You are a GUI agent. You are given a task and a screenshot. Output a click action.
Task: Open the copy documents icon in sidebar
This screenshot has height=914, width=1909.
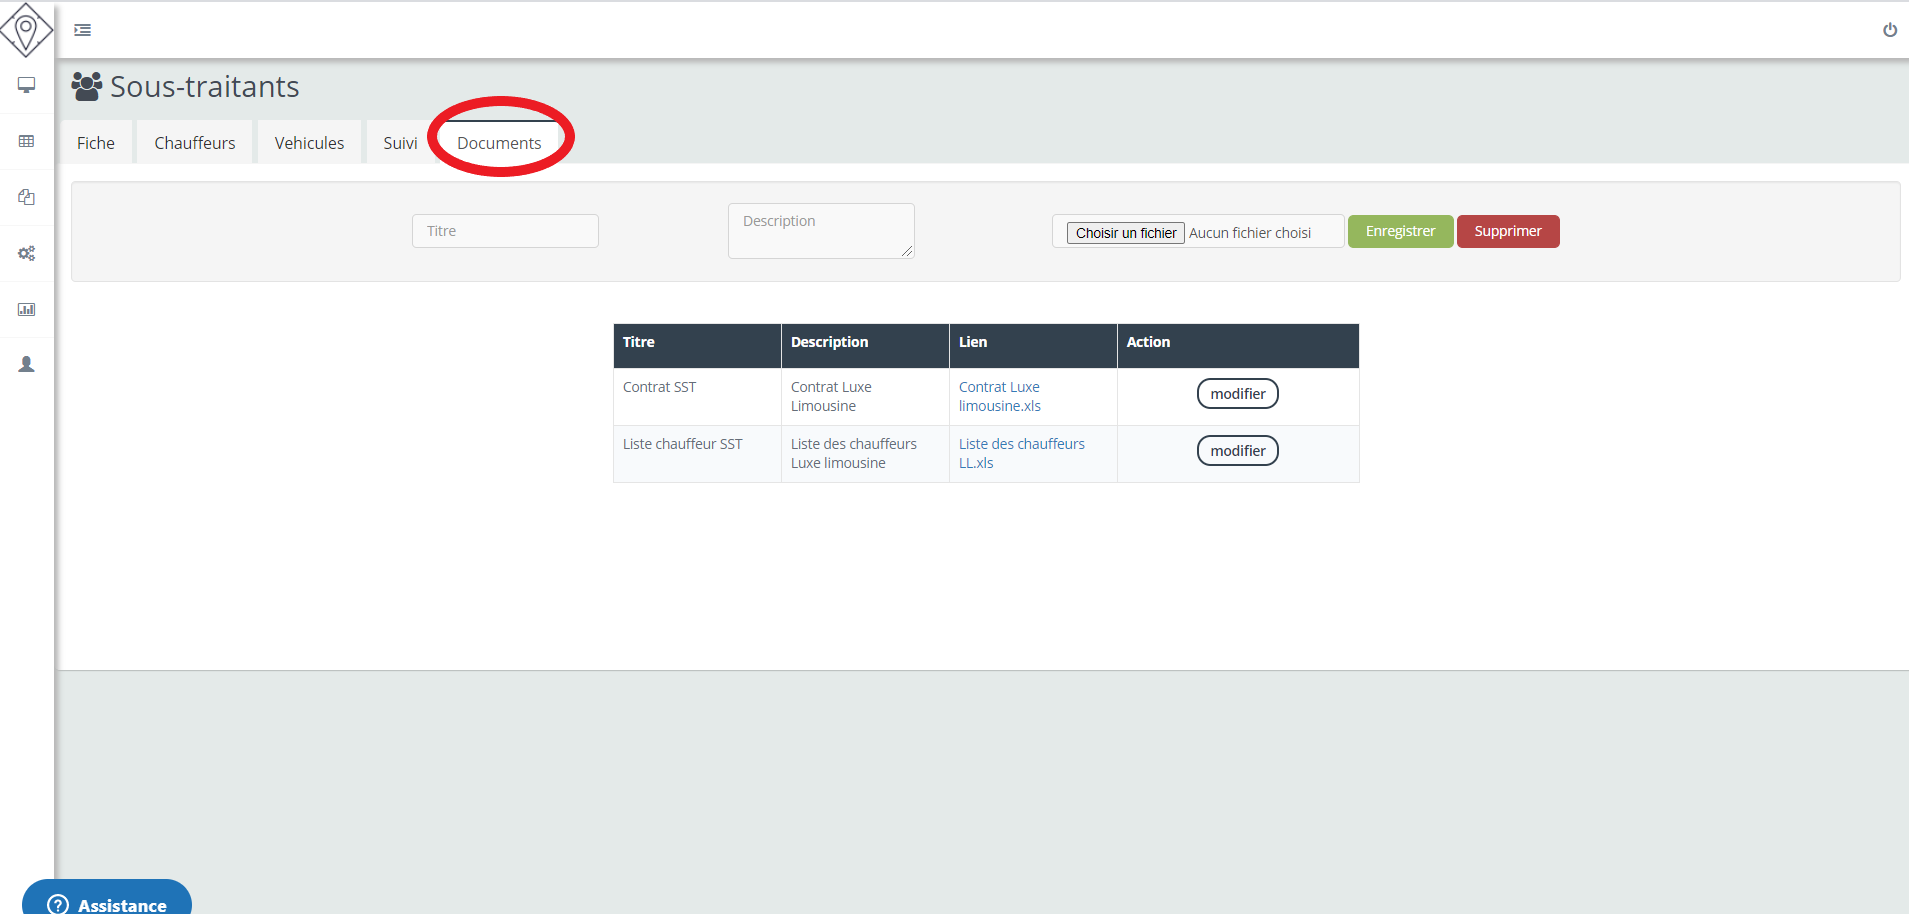point(27,197)
